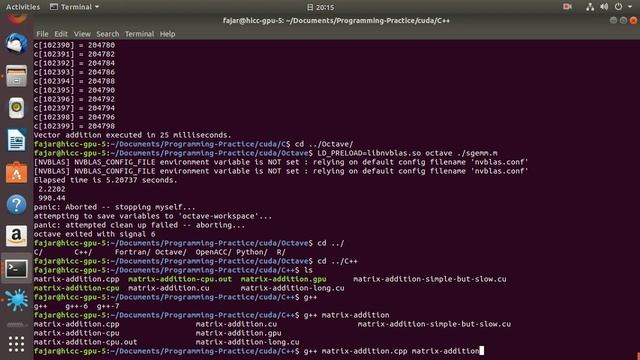This screenshot has width=640, height=360.
Task: Click 'Fortran/' in directory completion list
Action: pos(133,252)
